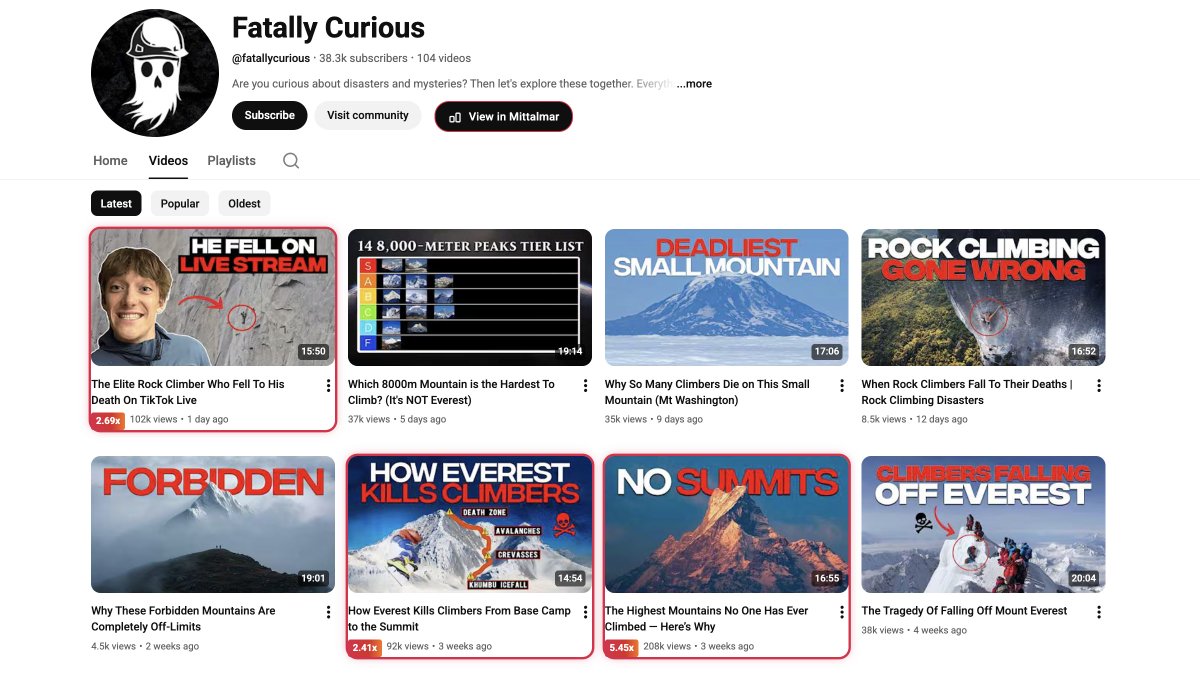Click title 'Why So Many Climbers Die'
Image resolution: width=1200 pixels, height=675 pixels.
click(x=707, y=392)
